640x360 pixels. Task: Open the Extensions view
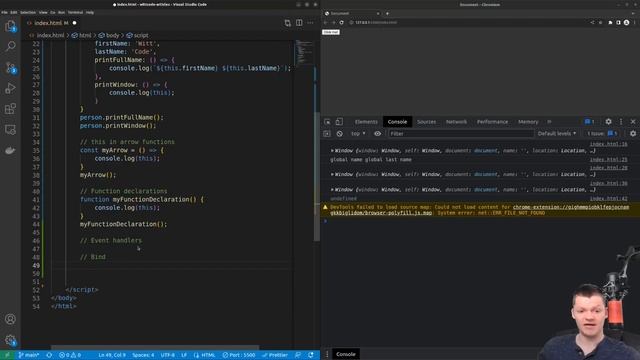(x=10, y=109)
